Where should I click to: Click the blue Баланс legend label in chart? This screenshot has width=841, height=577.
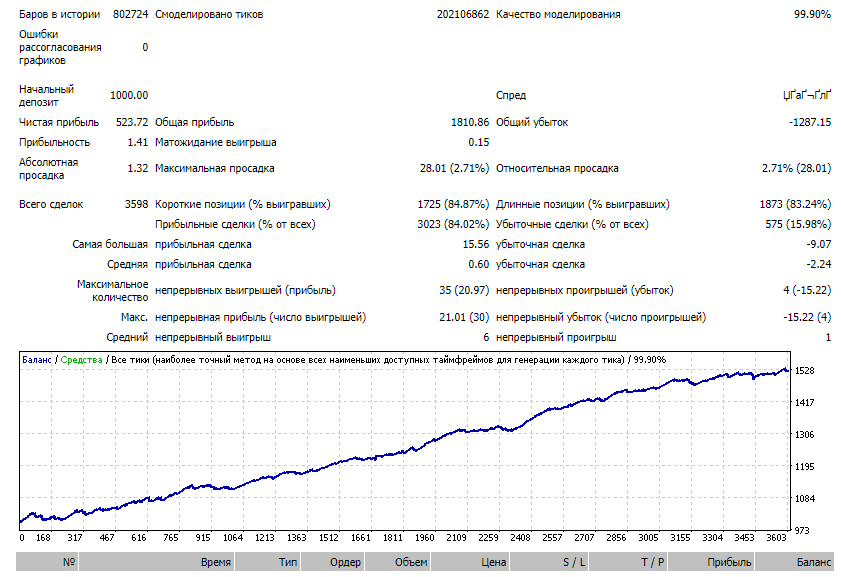(36, 360)
